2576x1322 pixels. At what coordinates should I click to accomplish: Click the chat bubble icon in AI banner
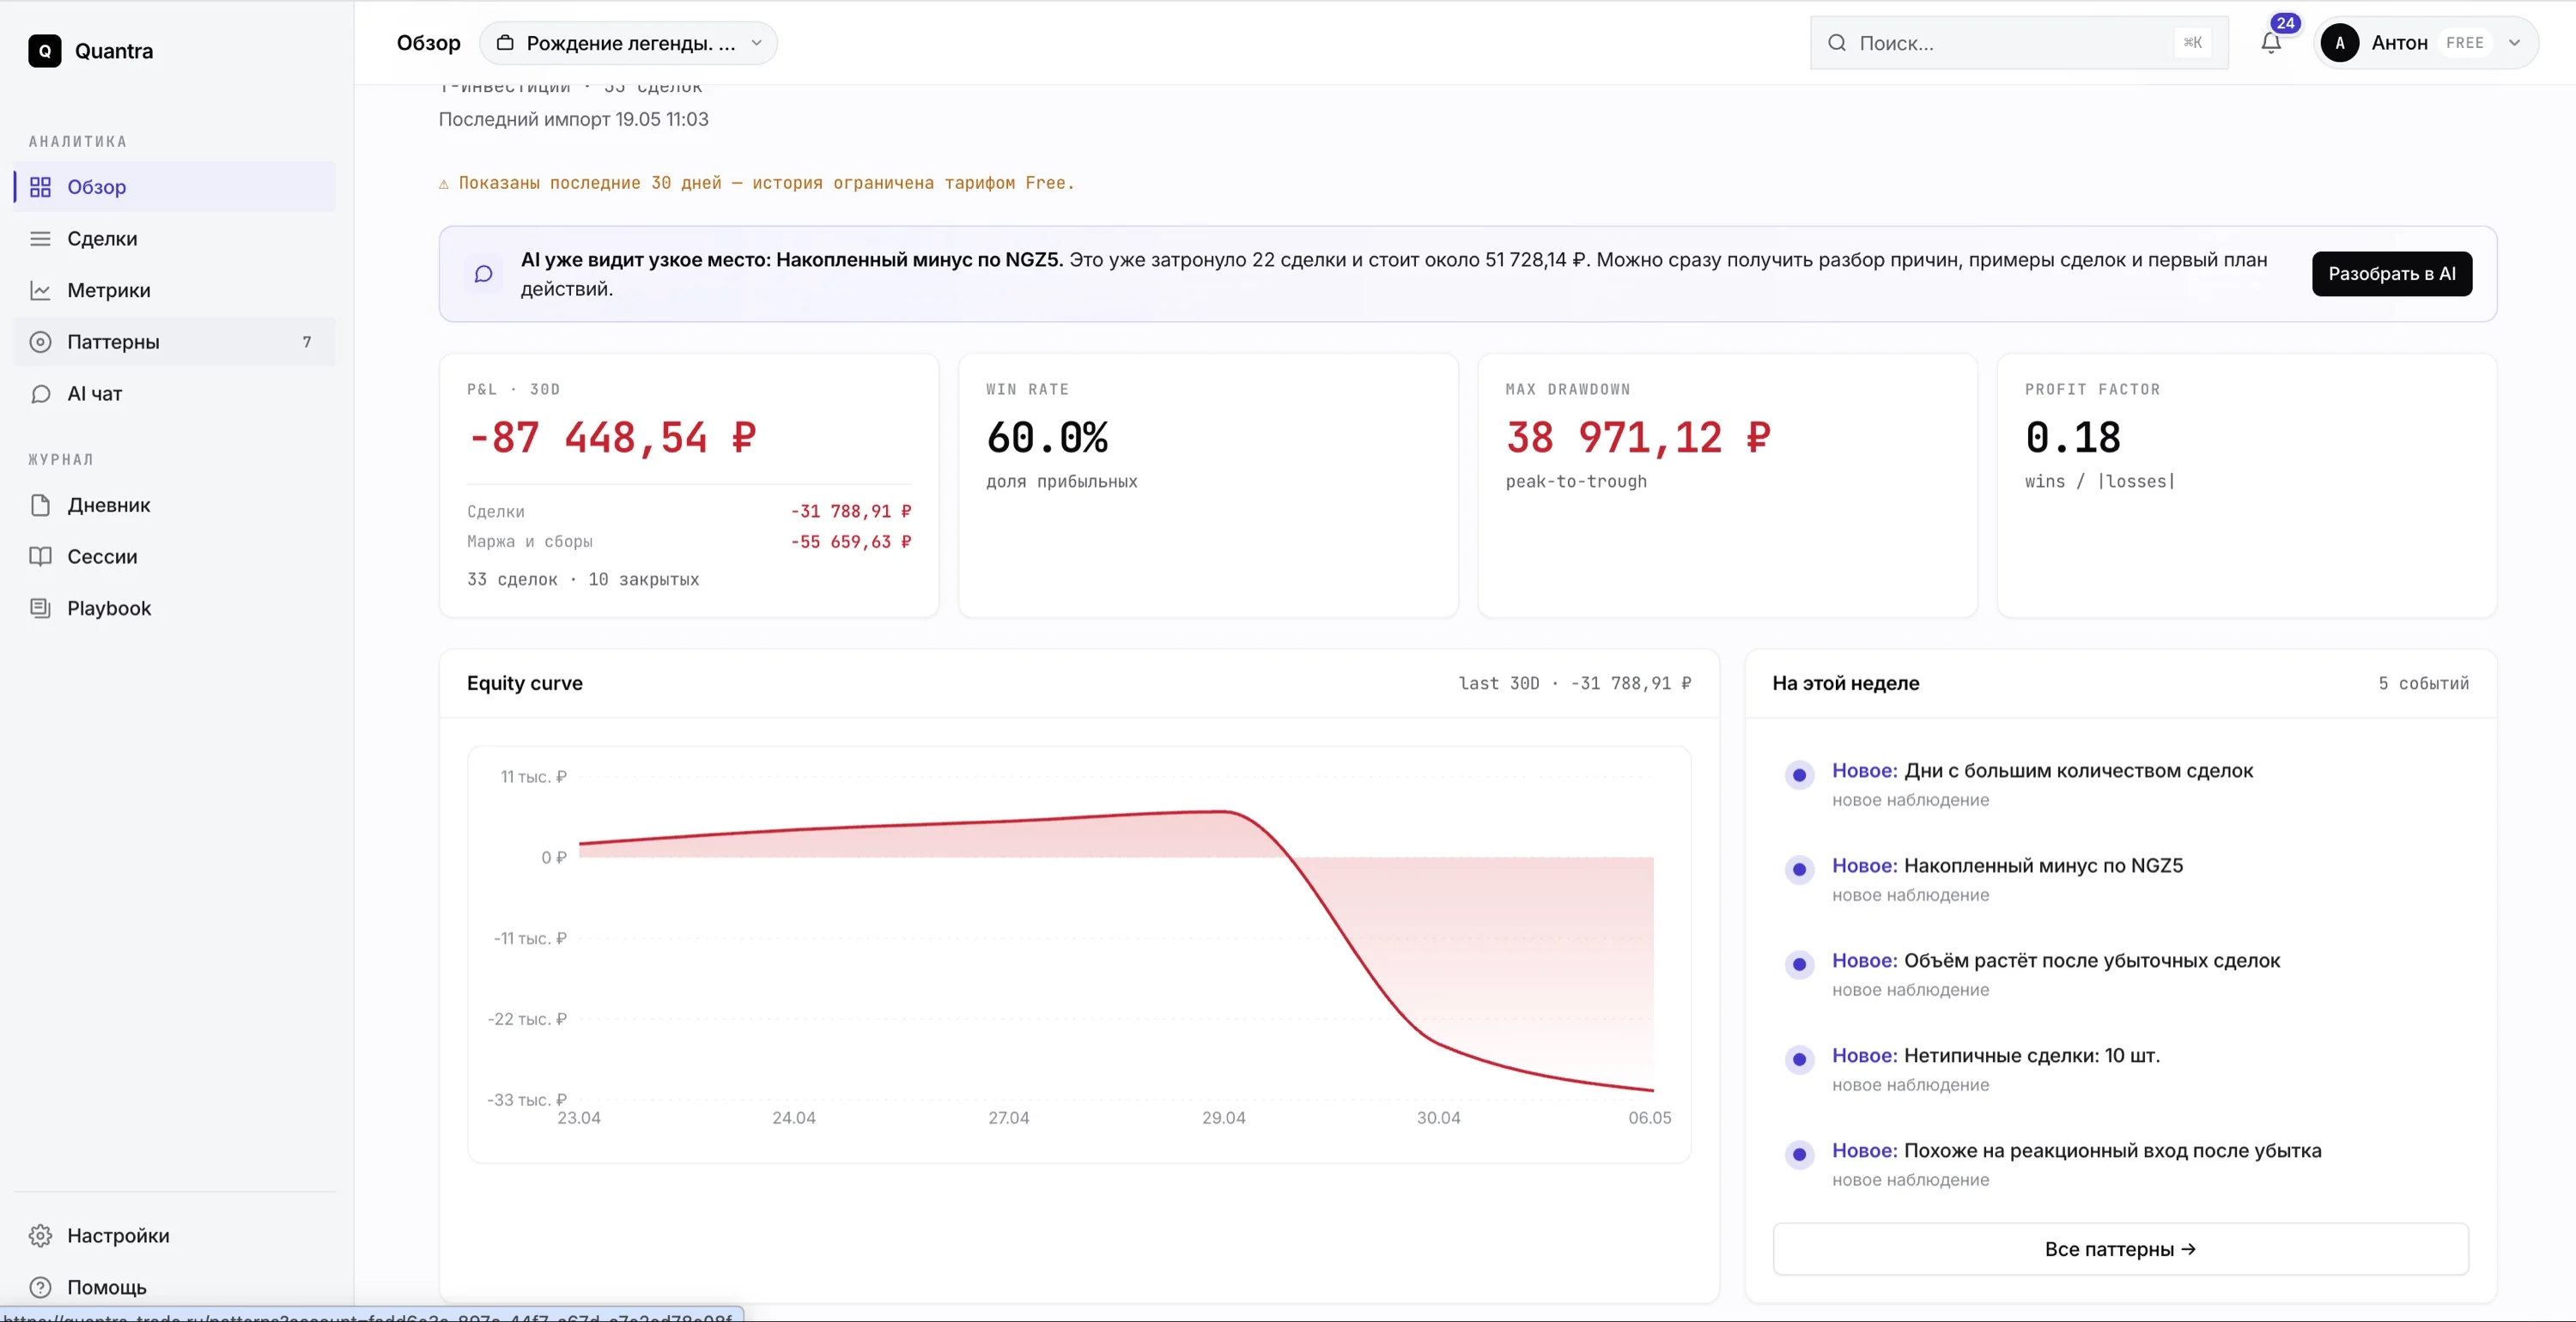coord(483,274)
